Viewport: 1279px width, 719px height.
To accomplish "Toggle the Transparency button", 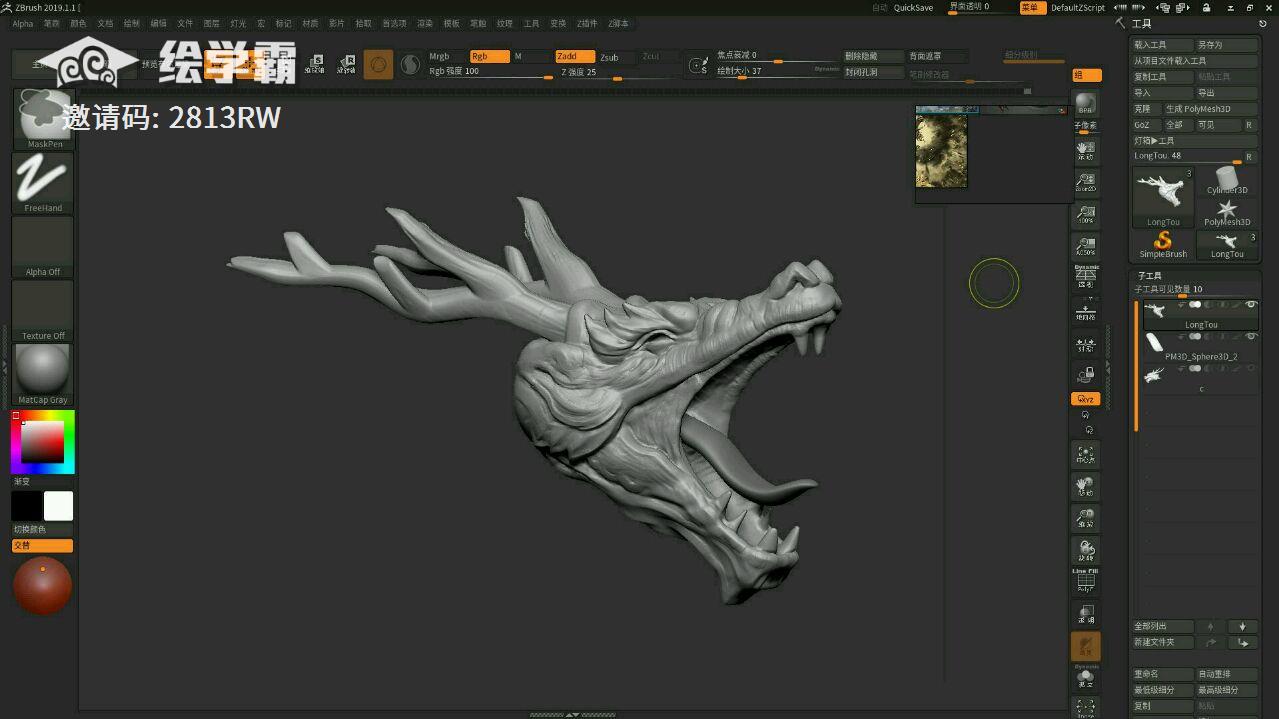I will [x=1086, y=615].
